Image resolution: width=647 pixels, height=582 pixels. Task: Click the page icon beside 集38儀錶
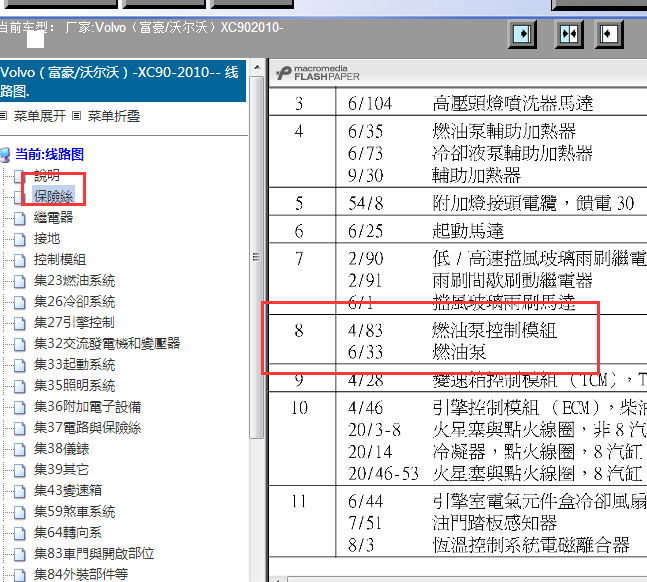(x=19, y=450)
